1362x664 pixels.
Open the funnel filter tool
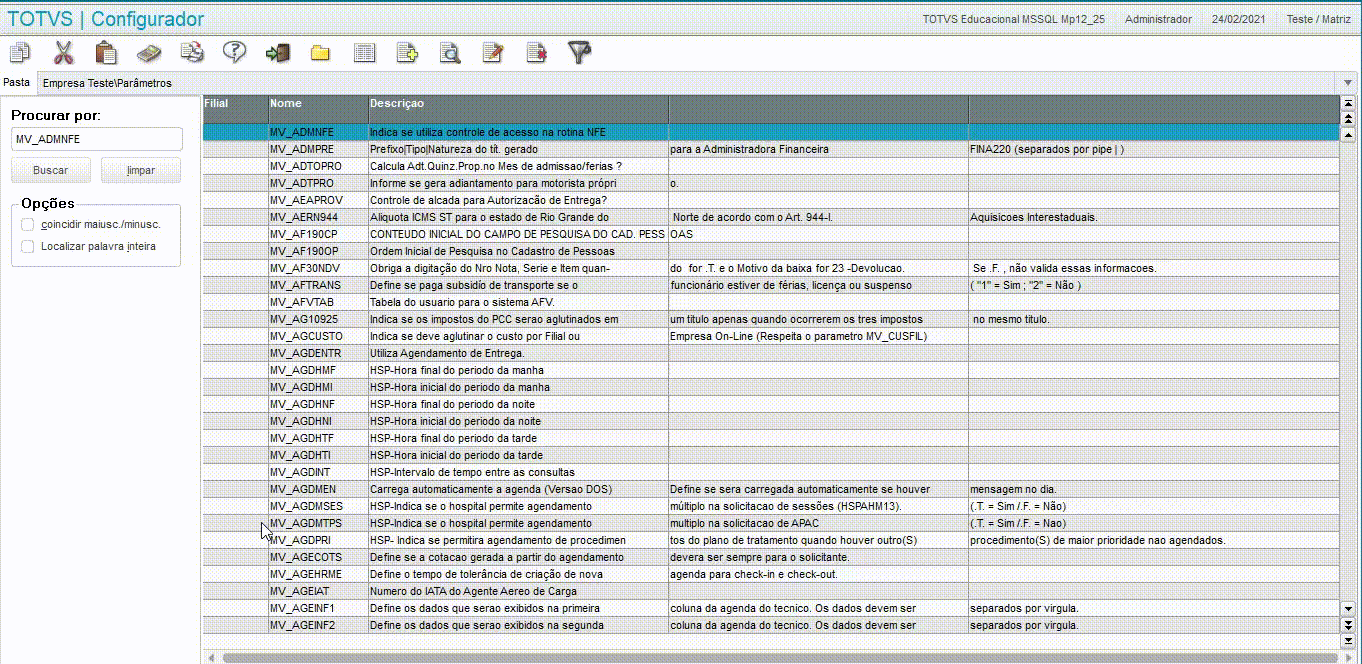coord(580,53)
